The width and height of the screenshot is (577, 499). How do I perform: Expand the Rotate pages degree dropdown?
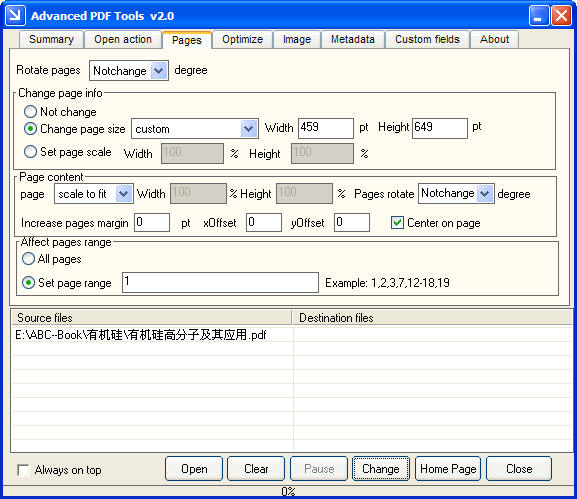click(159, 71)
